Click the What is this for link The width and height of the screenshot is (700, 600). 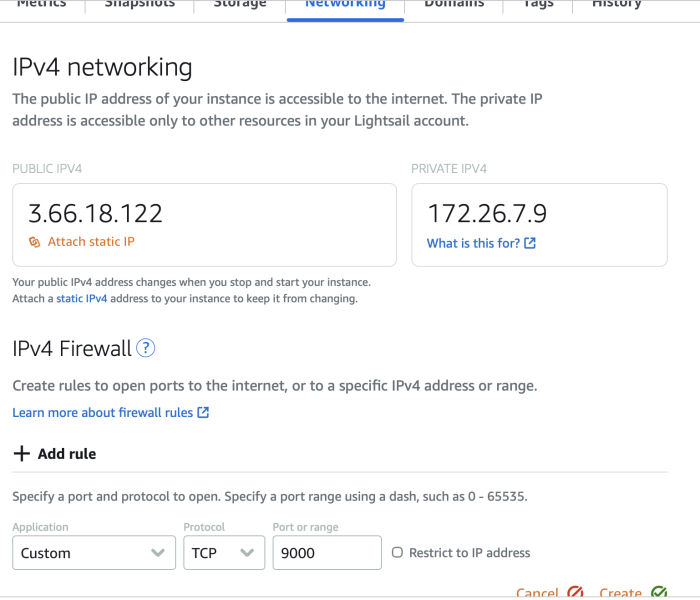tap(473, 243)
